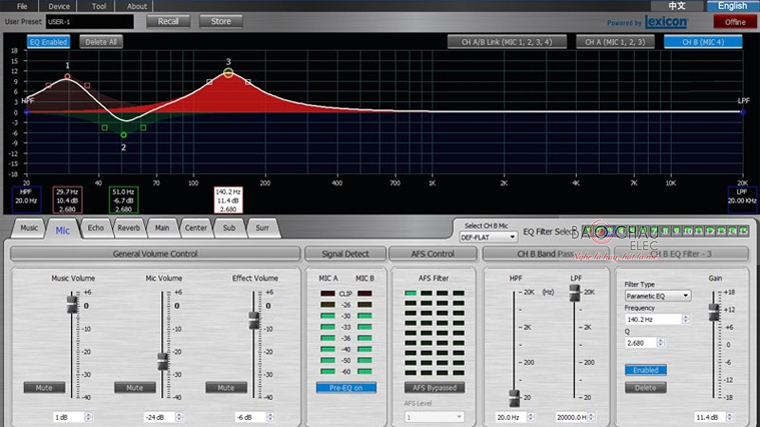Select the CH A (MIC 1, 2, 3) button

(x=615, y=42)
